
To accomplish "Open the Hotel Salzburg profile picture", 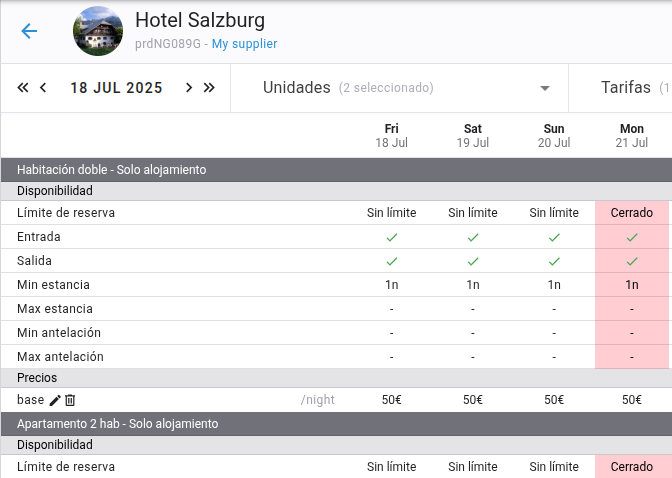I will click(98, 31).
